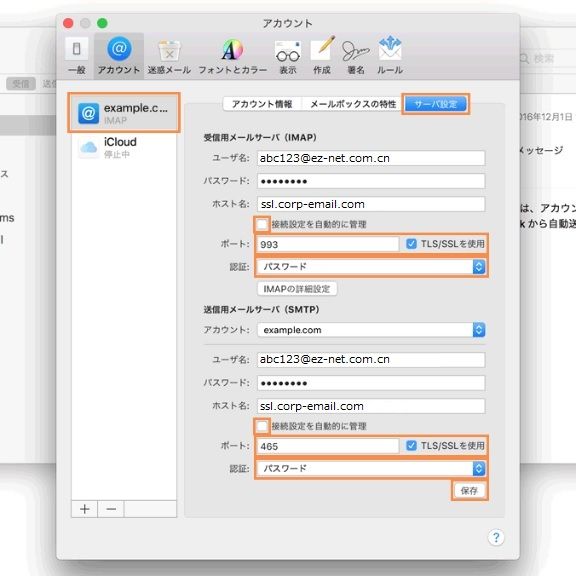Switch to メールボックスの特性 tab
576x576 pixels.
click(x=353, y=104)
